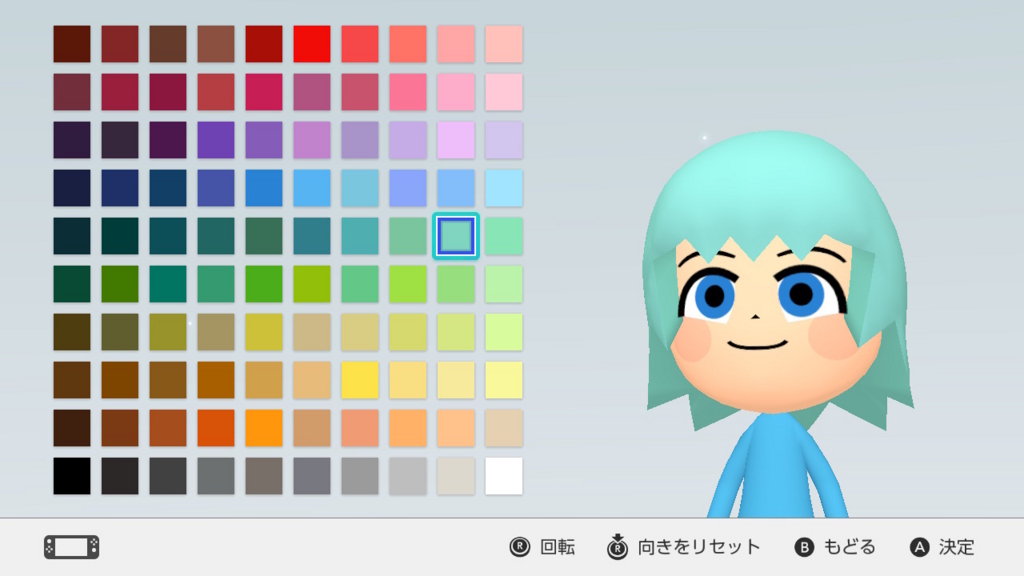
Task: Choose the highlighted selected mint-teal swatch
Action: coord(456,236)
